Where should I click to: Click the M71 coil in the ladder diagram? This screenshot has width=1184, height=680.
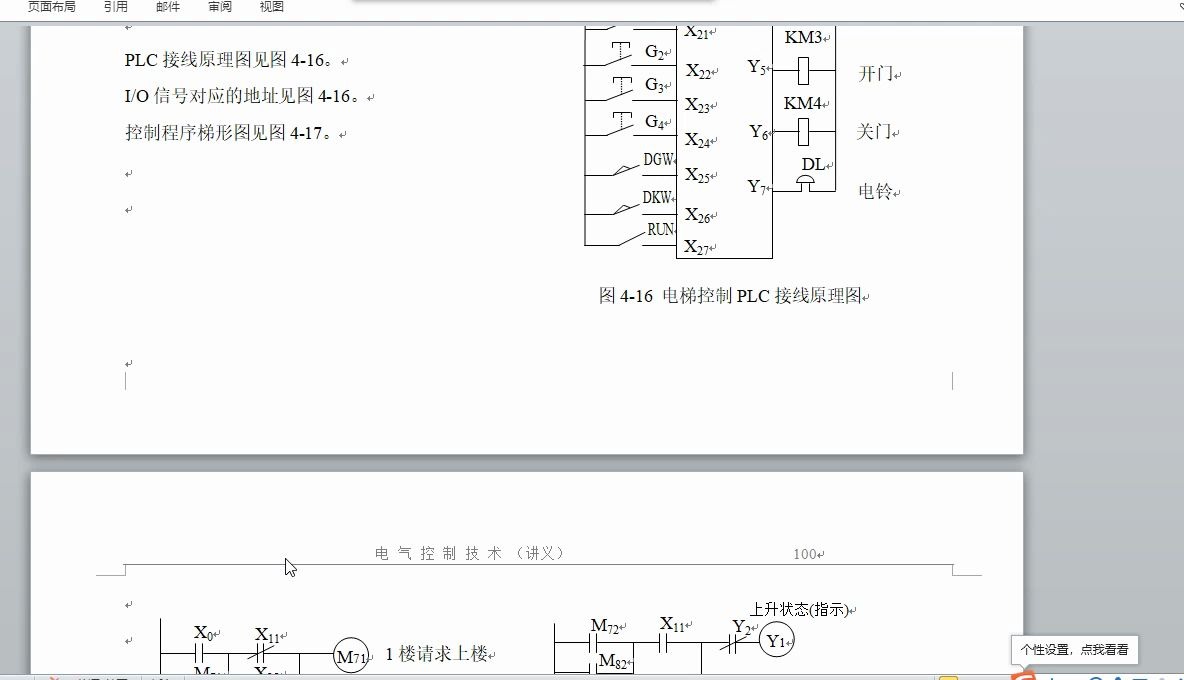(x=350, y=657)
